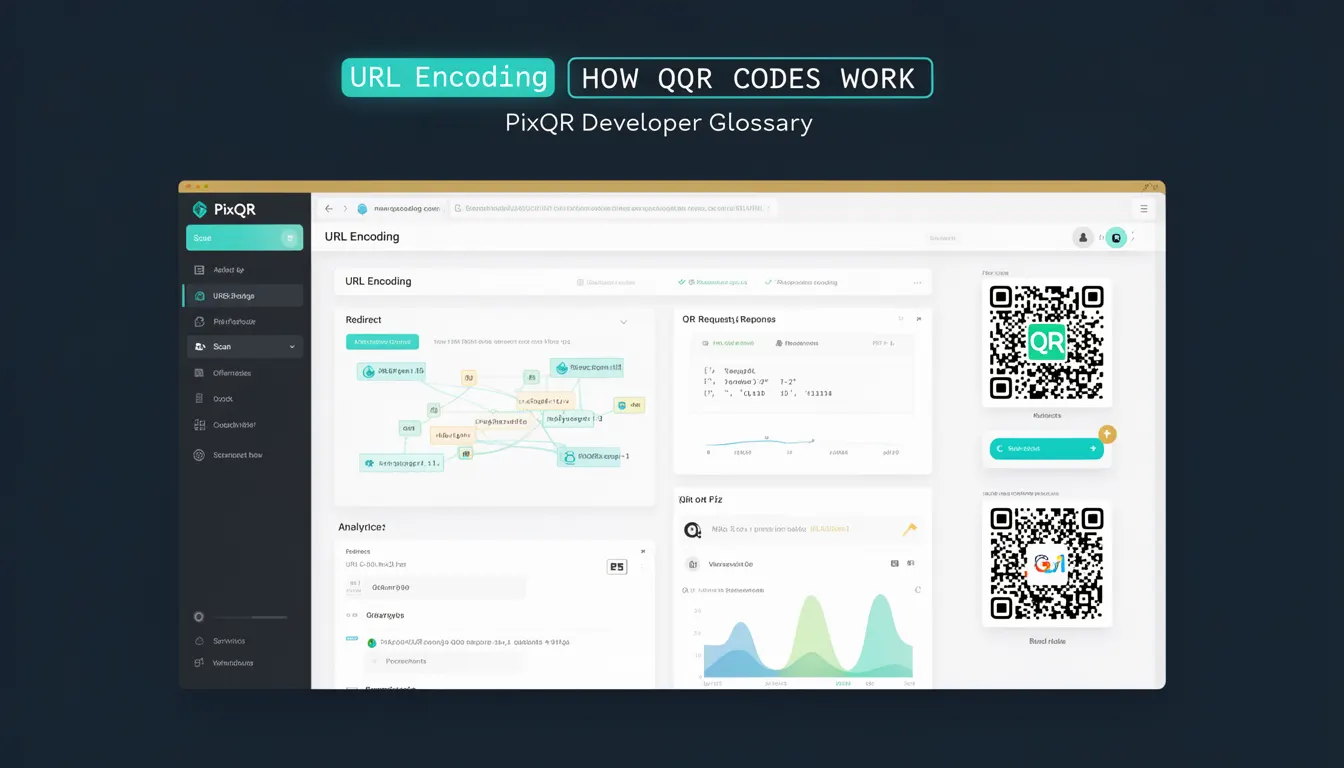Click the orange plus badge beside the teal button
Viewport: 1344px width, 768px height.
tap(1107, 434)
